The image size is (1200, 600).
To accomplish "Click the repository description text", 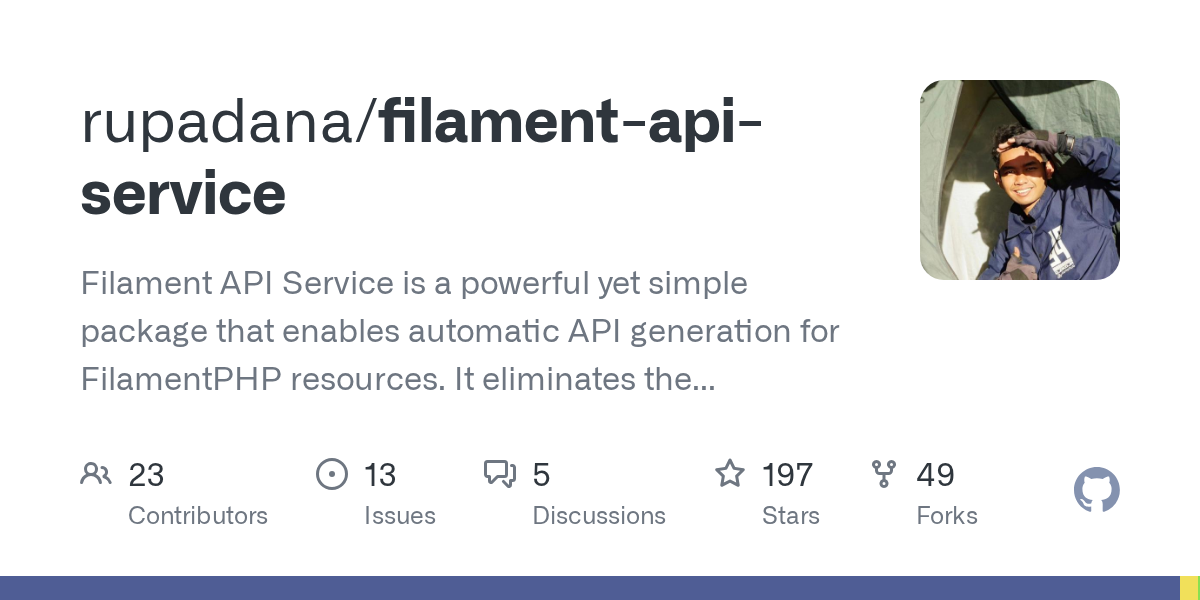I will coord(460,331).
